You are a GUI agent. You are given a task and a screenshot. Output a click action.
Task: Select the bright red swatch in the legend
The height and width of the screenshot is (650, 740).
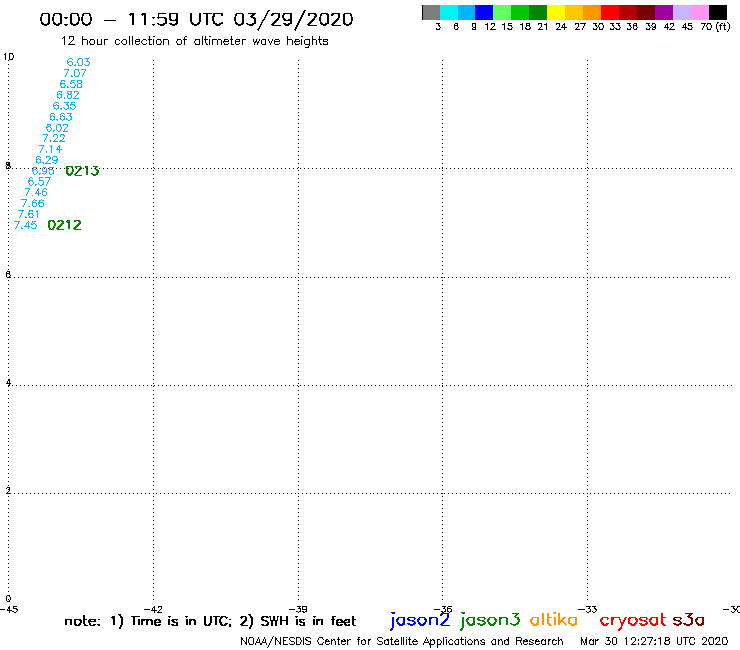pyautogui.click(x=610, y=12)
